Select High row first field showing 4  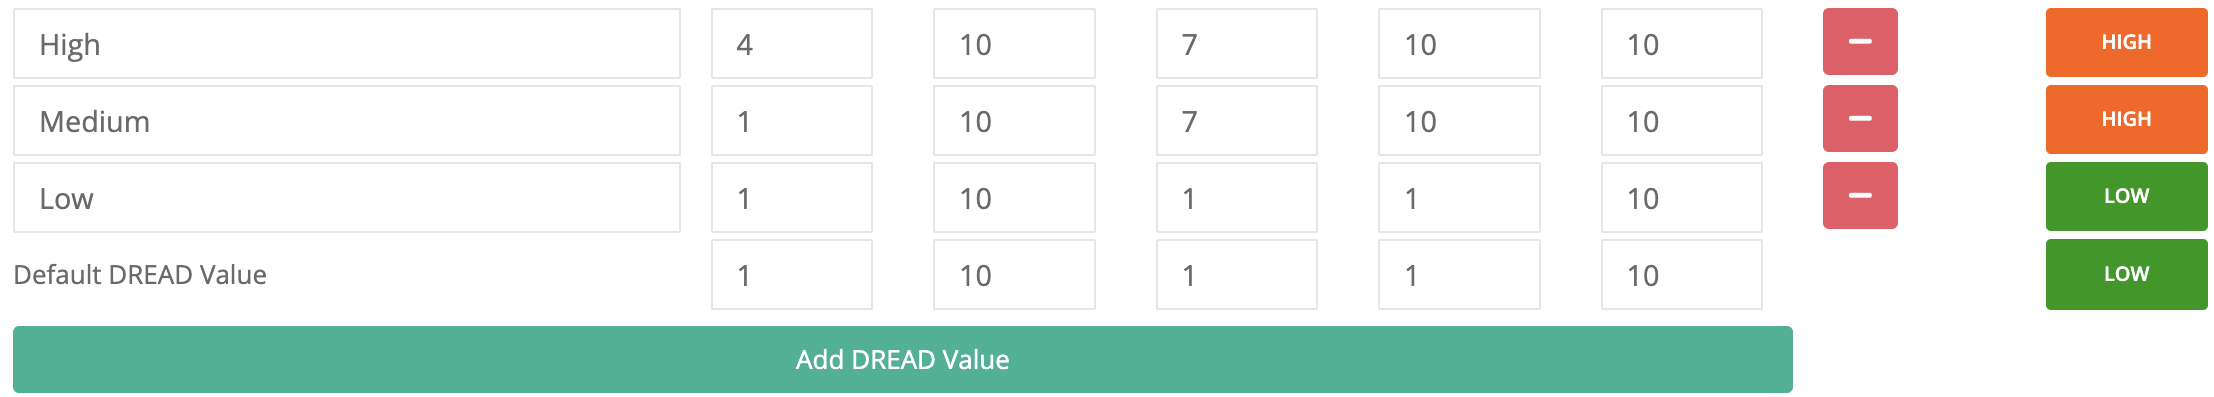792,44
